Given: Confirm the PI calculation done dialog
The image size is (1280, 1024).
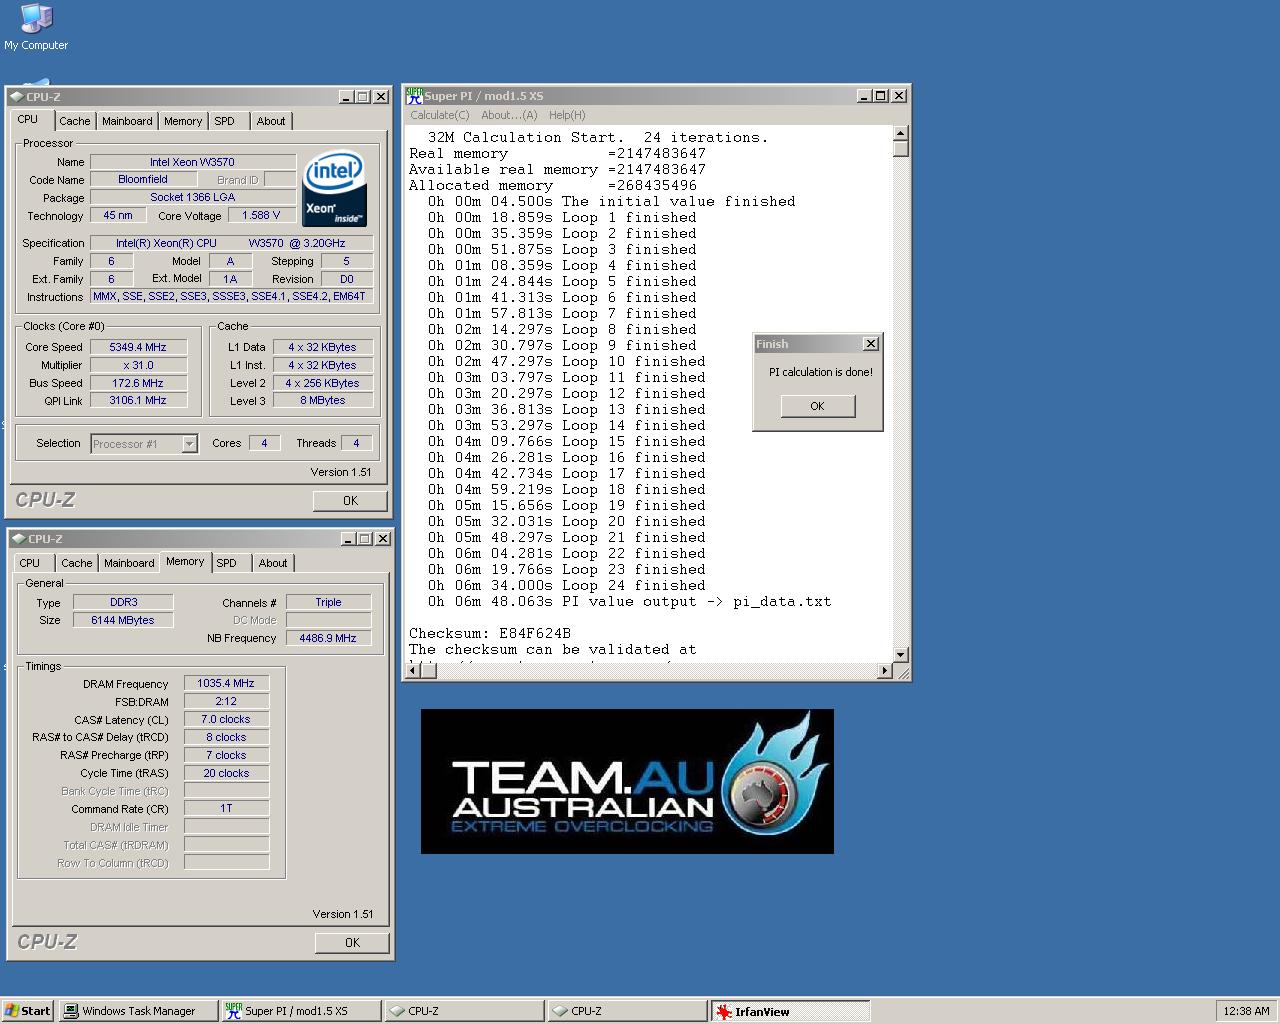Looking at the screenshot, I should 817,406.
